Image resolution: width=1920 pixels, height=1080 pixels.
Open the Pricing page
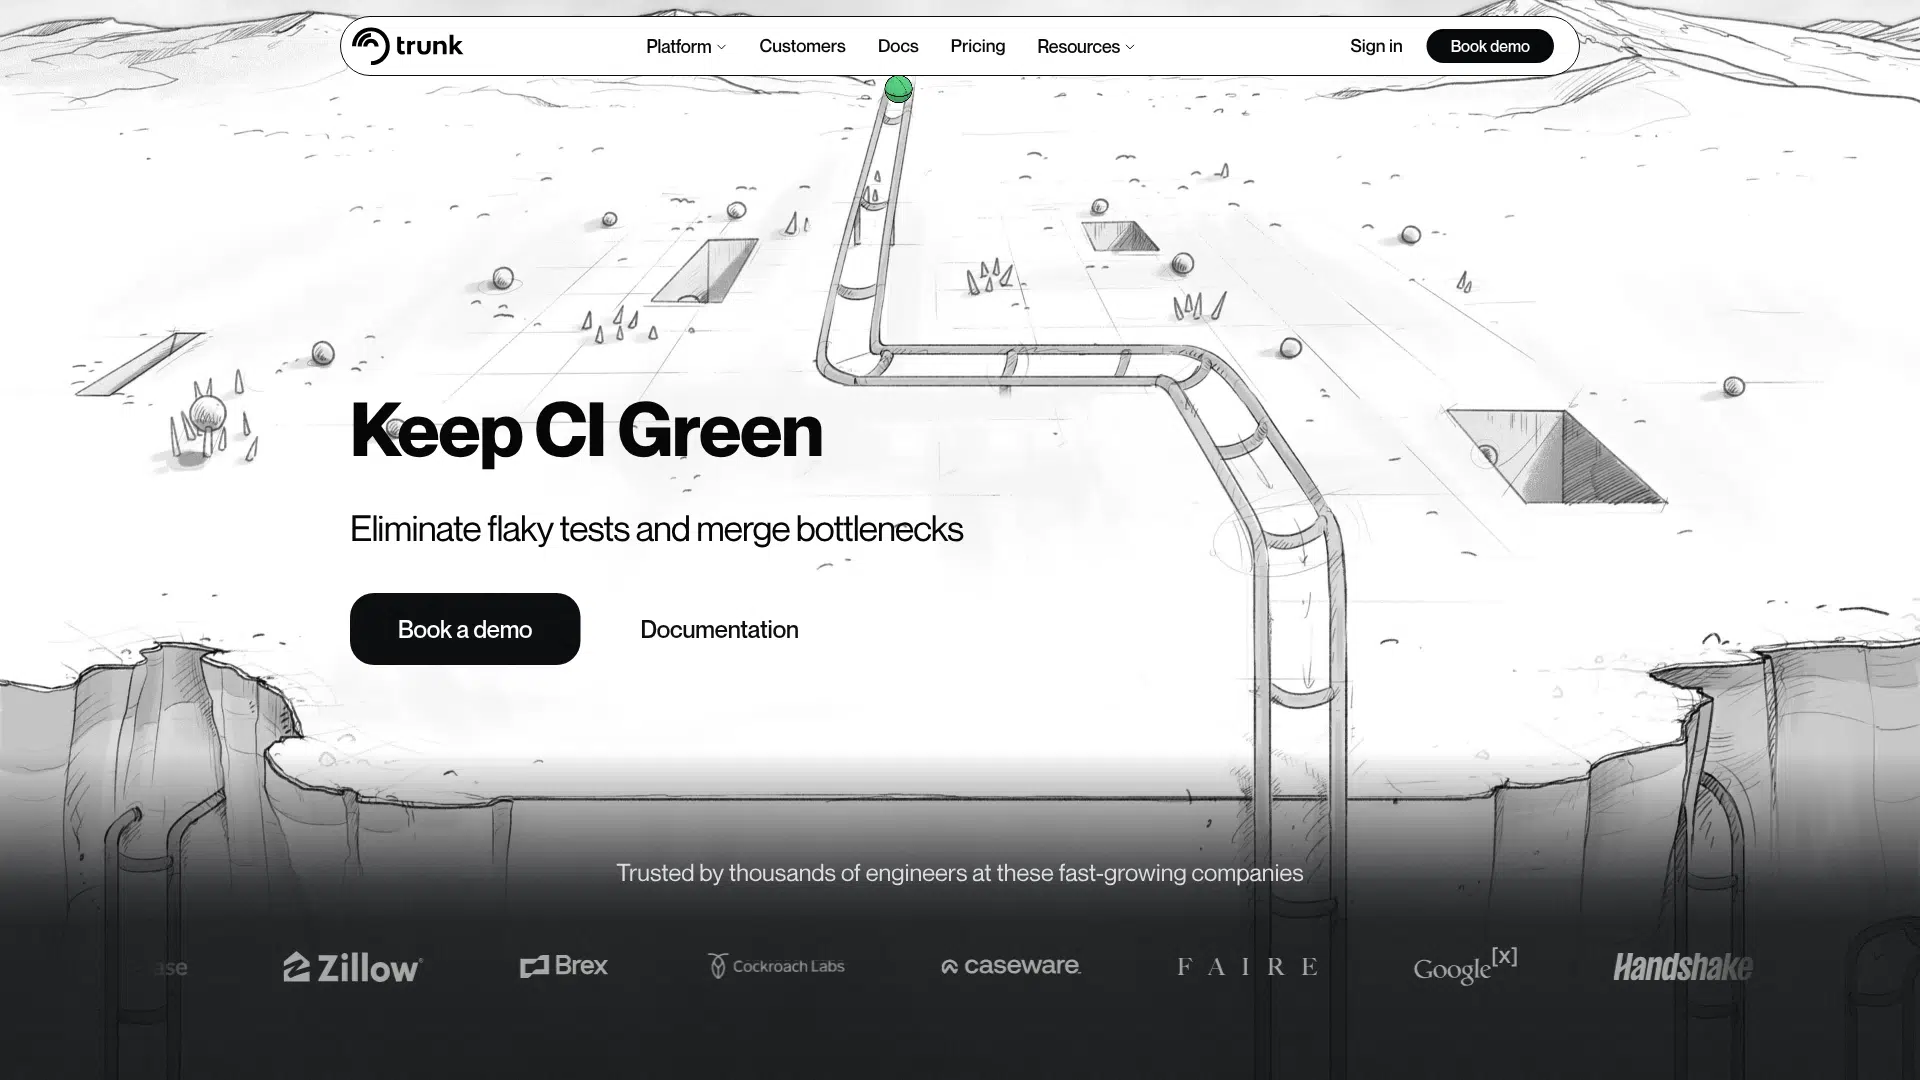point(978,46)
